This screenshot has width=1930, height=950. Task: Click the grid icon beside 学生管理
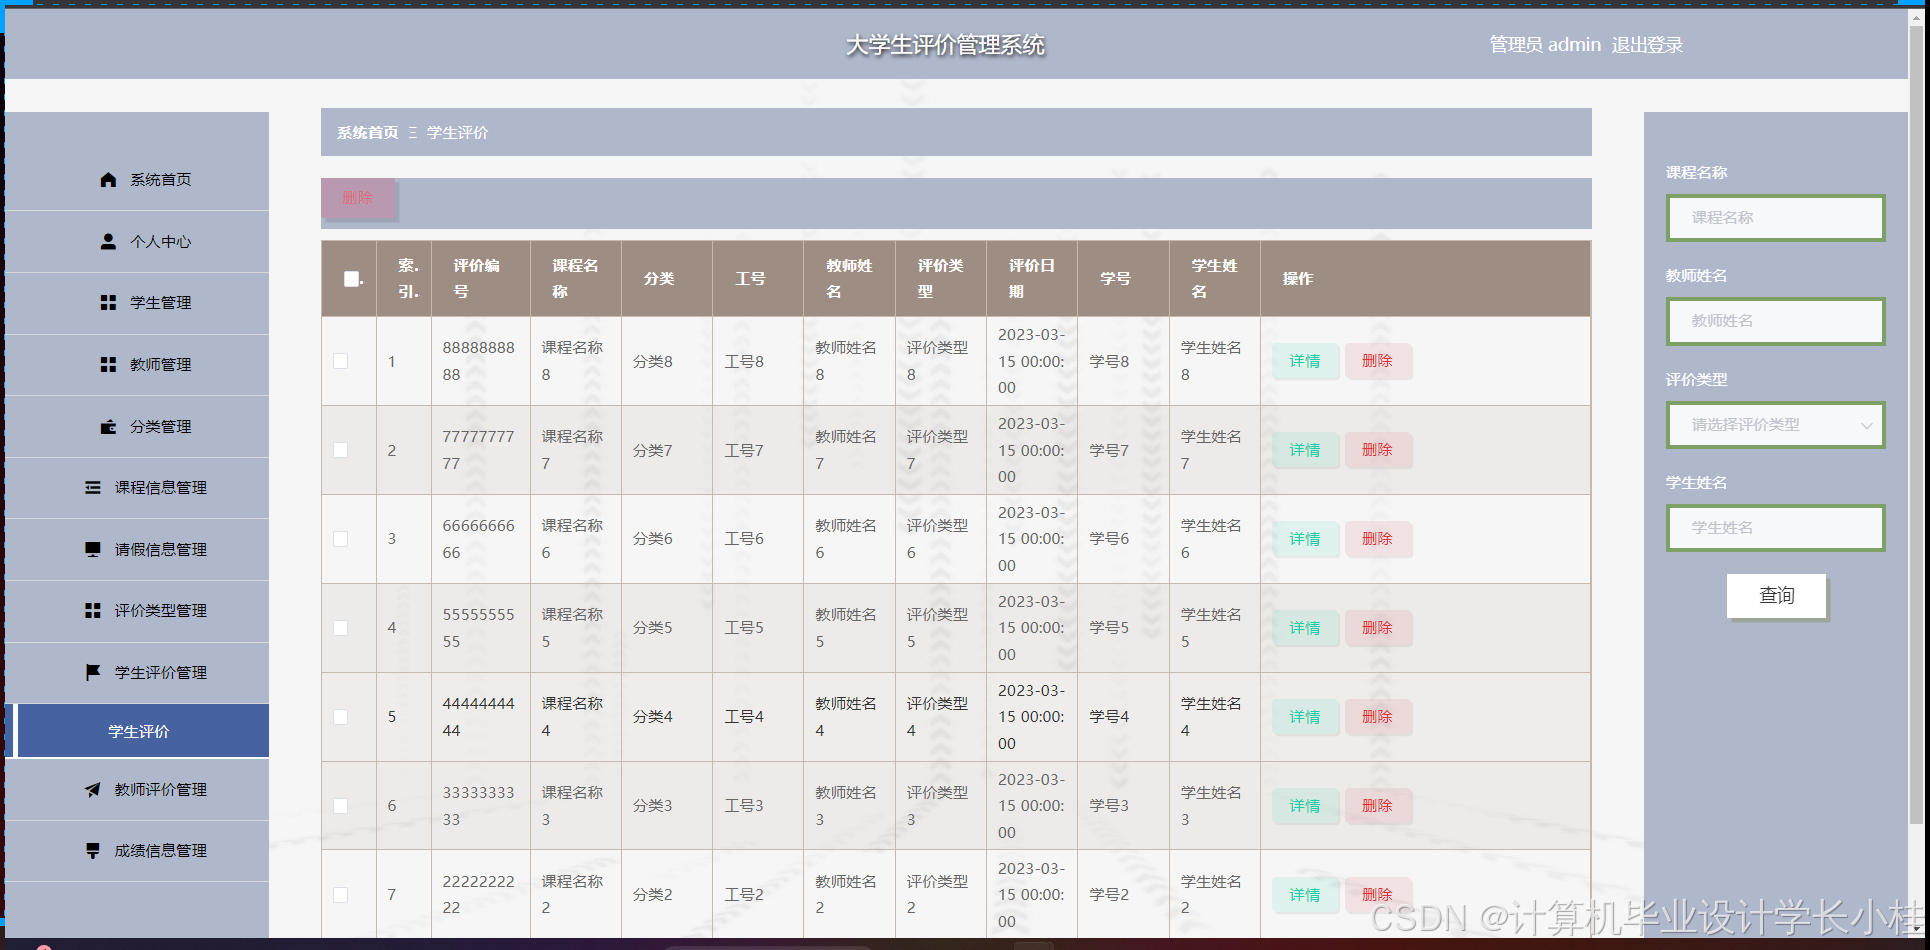click(108, 303)
